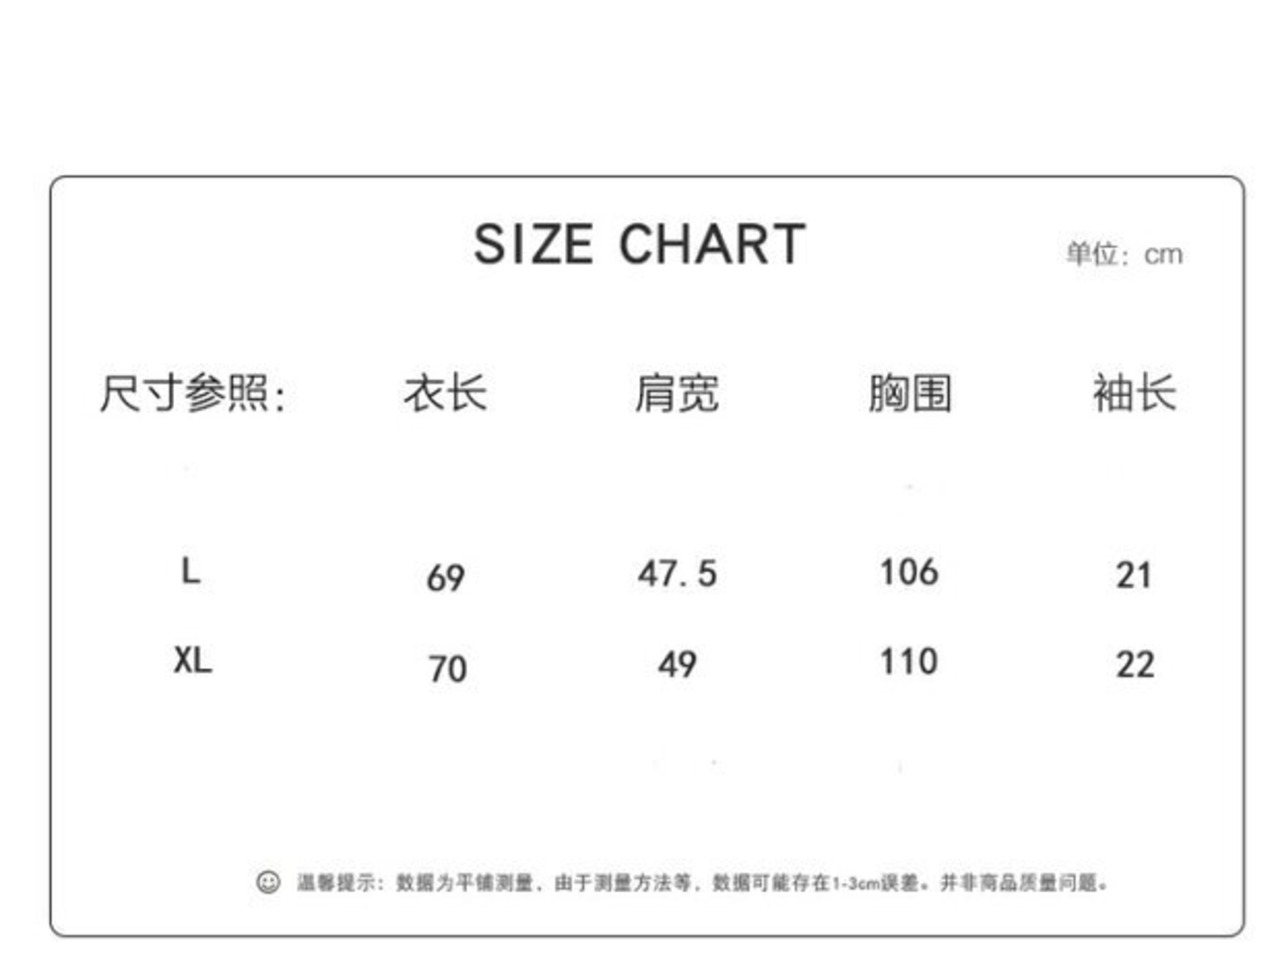Image resolution: width=1280 pixels, height=966 pixels.
Task: Click the 110 chest value
Action: coord(909,661)
